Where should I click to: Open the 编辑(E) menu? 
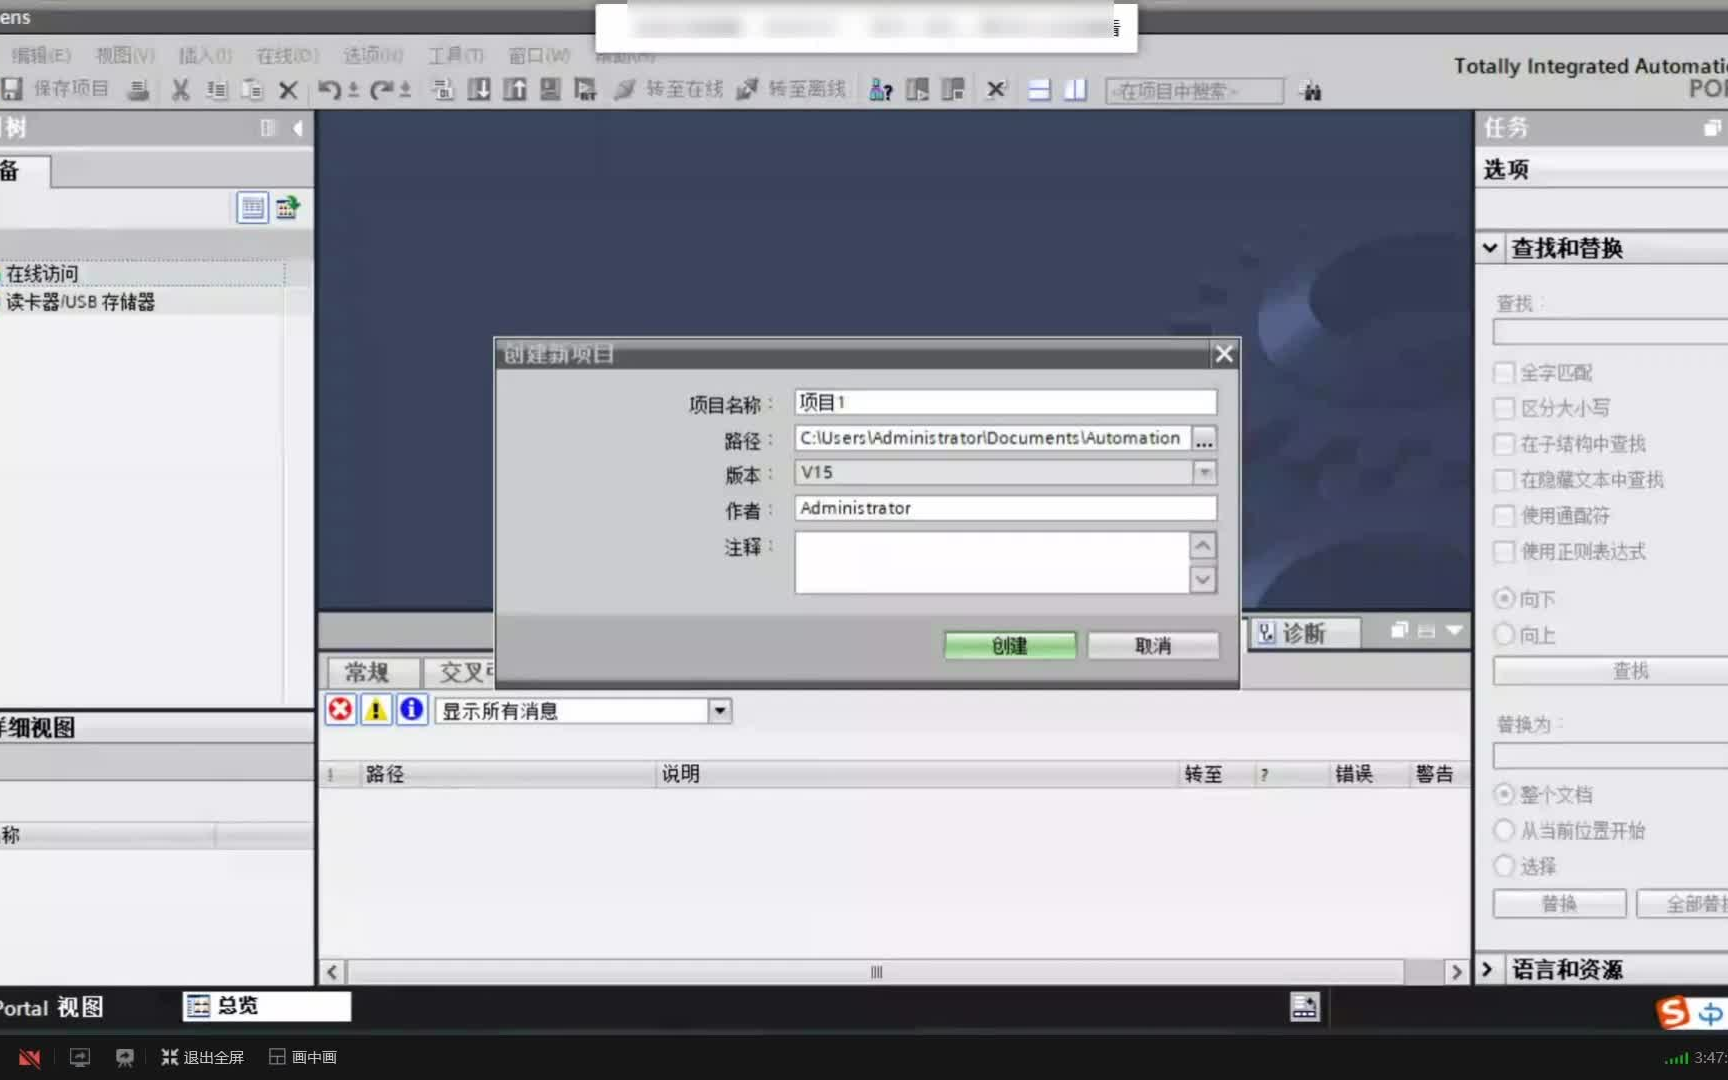(x=41, y=55)
